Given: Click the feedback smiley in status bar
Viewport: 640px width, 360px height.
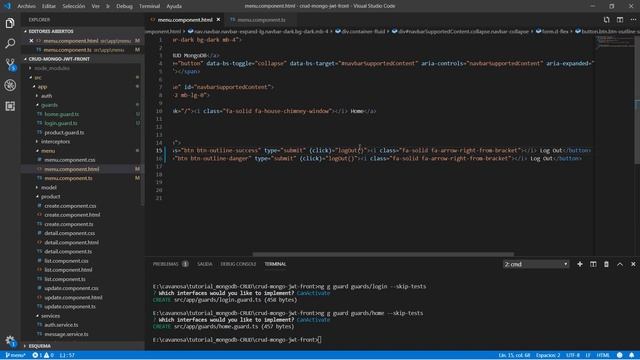Looking at the screenshot, I should pos(620,355).
